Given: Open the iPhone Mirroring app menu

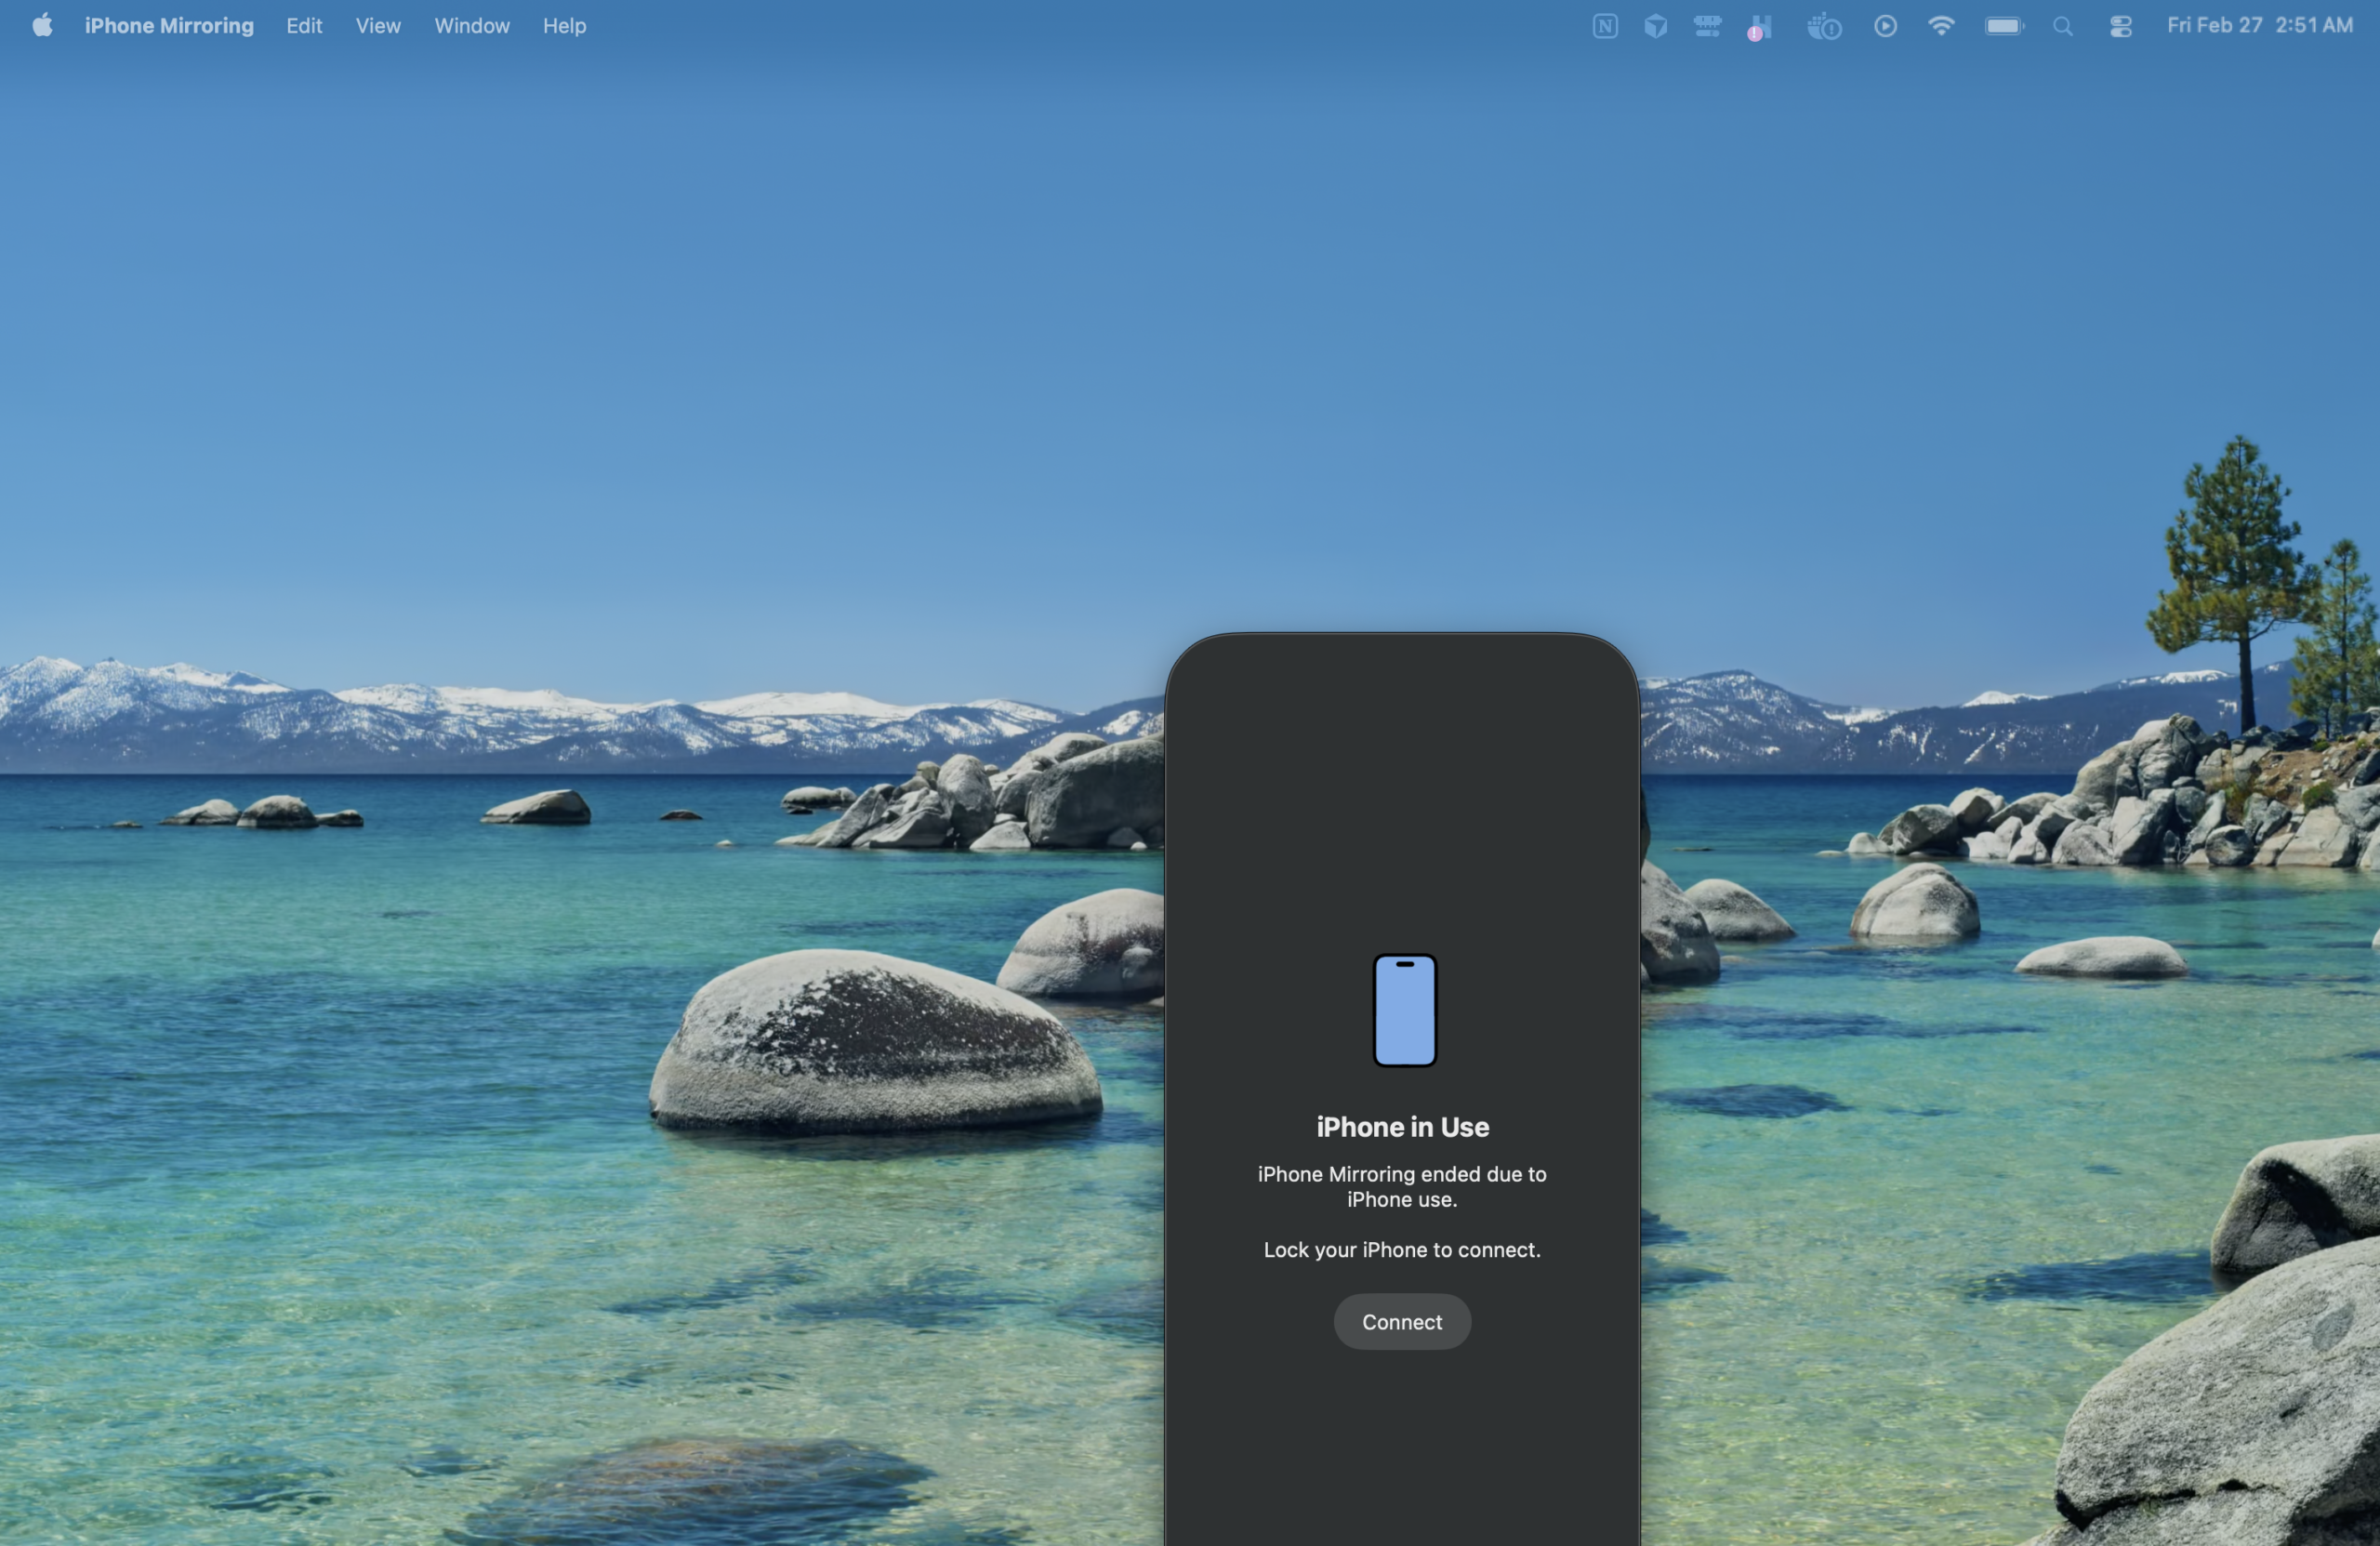Looking at the screenshot, I should 169,26.
